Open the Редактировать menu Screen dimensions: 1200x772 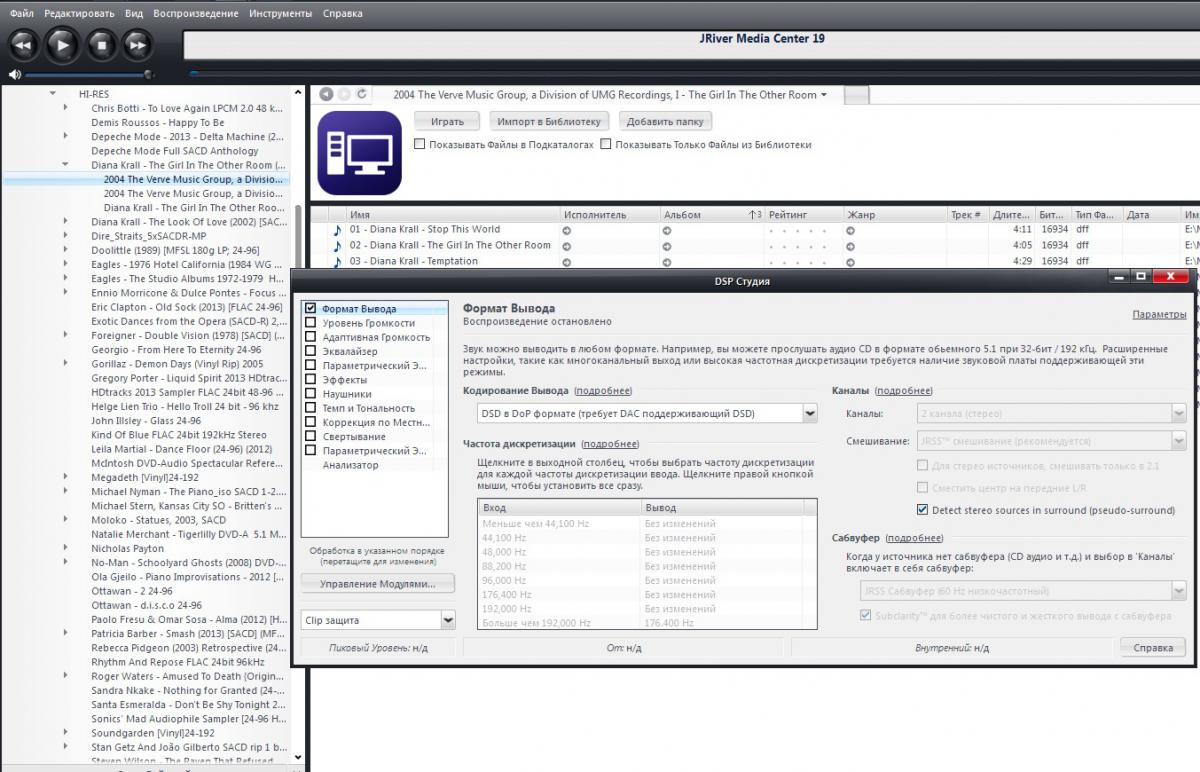coord(79,13)
